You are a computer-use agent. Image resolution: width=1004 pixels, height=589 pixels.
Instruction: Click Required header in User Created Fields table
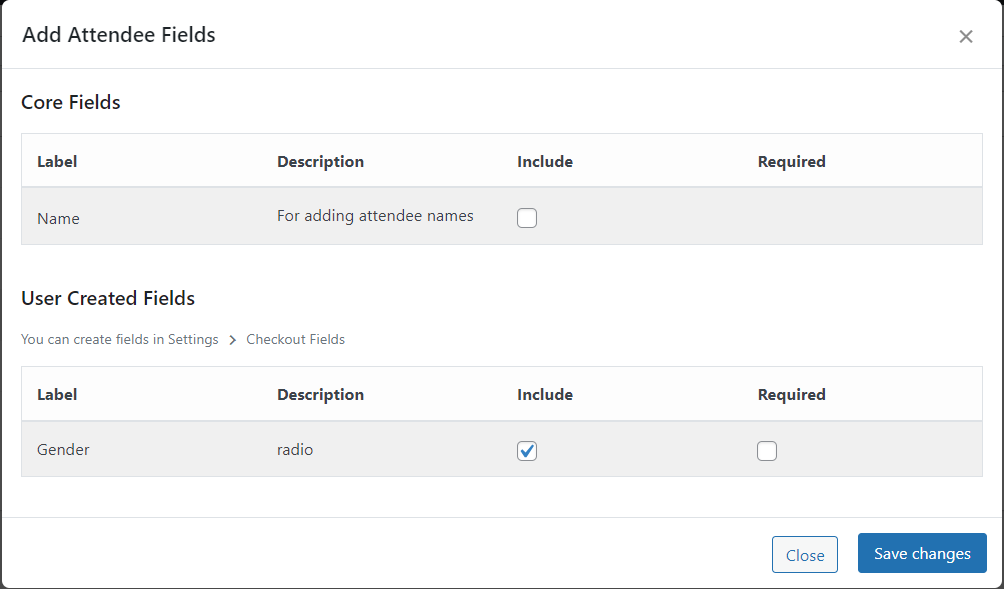coord(791,395)
